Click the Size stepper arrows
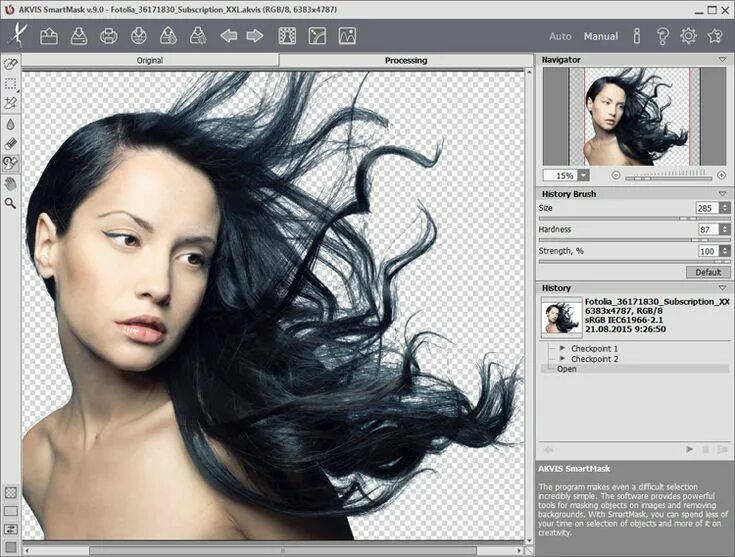 [725, 208]
